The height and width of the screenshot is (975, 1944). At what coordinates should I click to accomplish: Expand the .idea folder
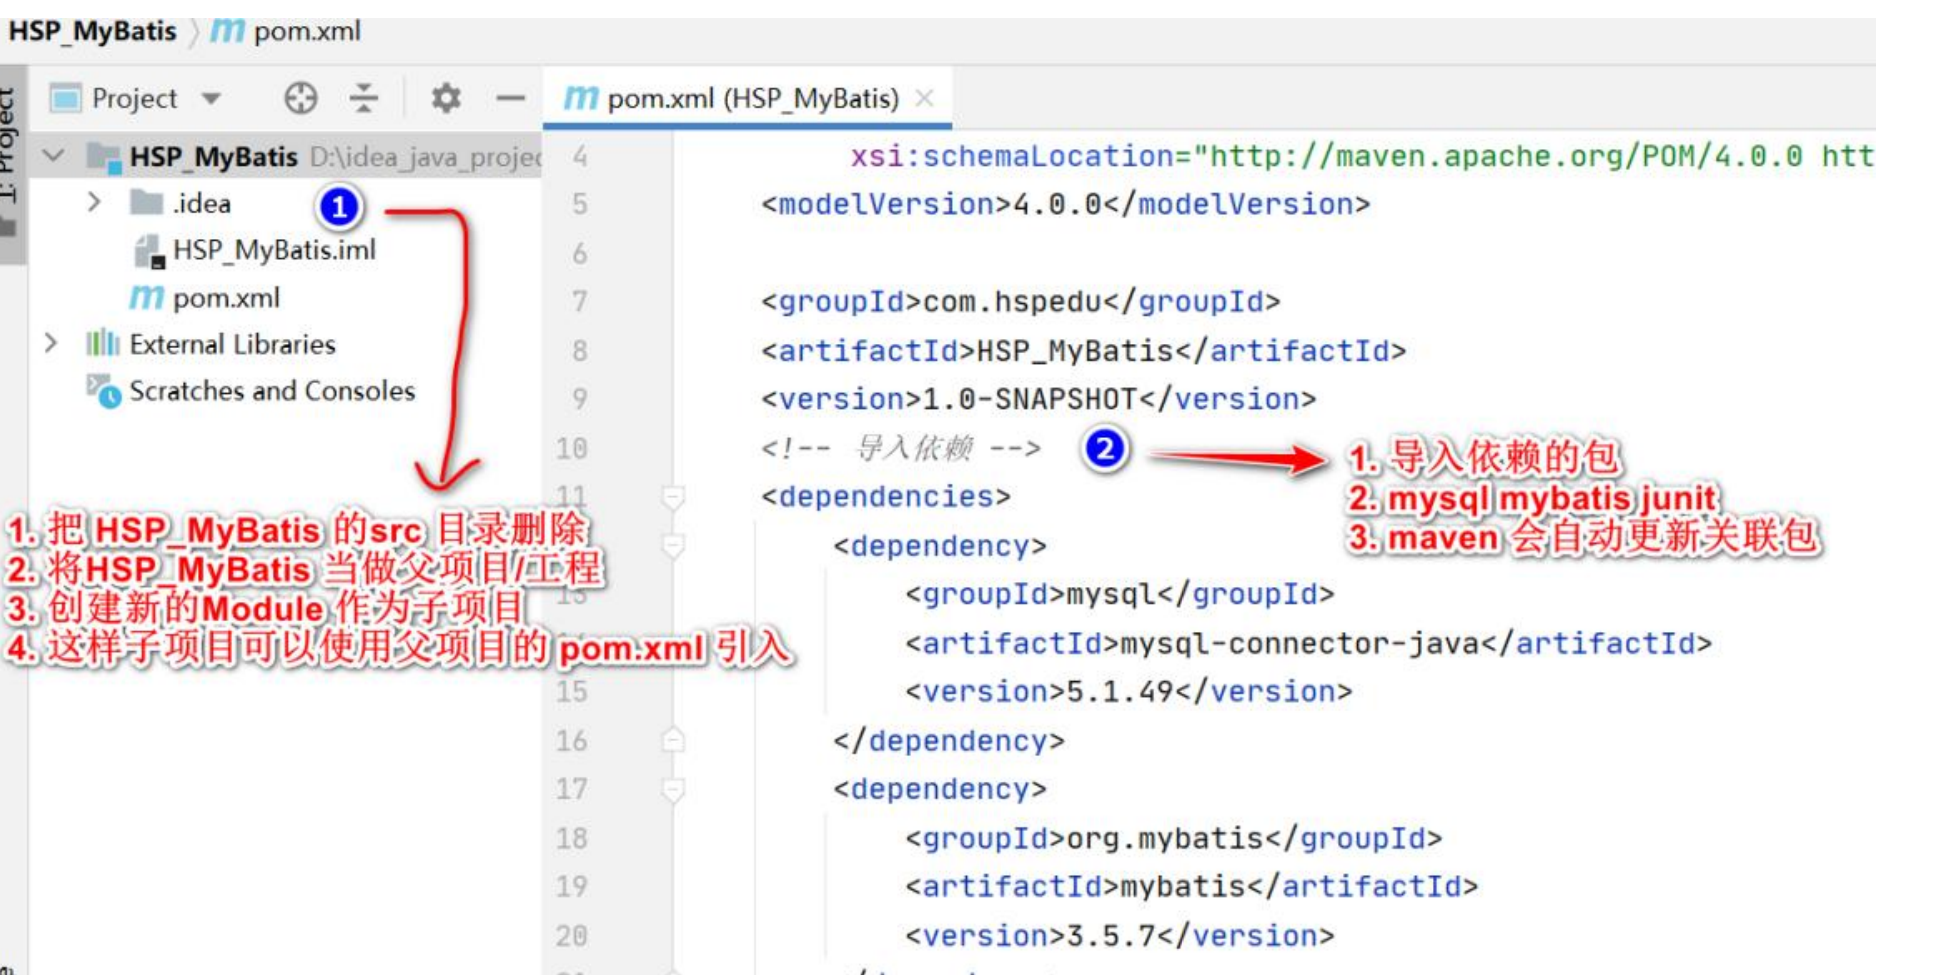pos(94,203)
